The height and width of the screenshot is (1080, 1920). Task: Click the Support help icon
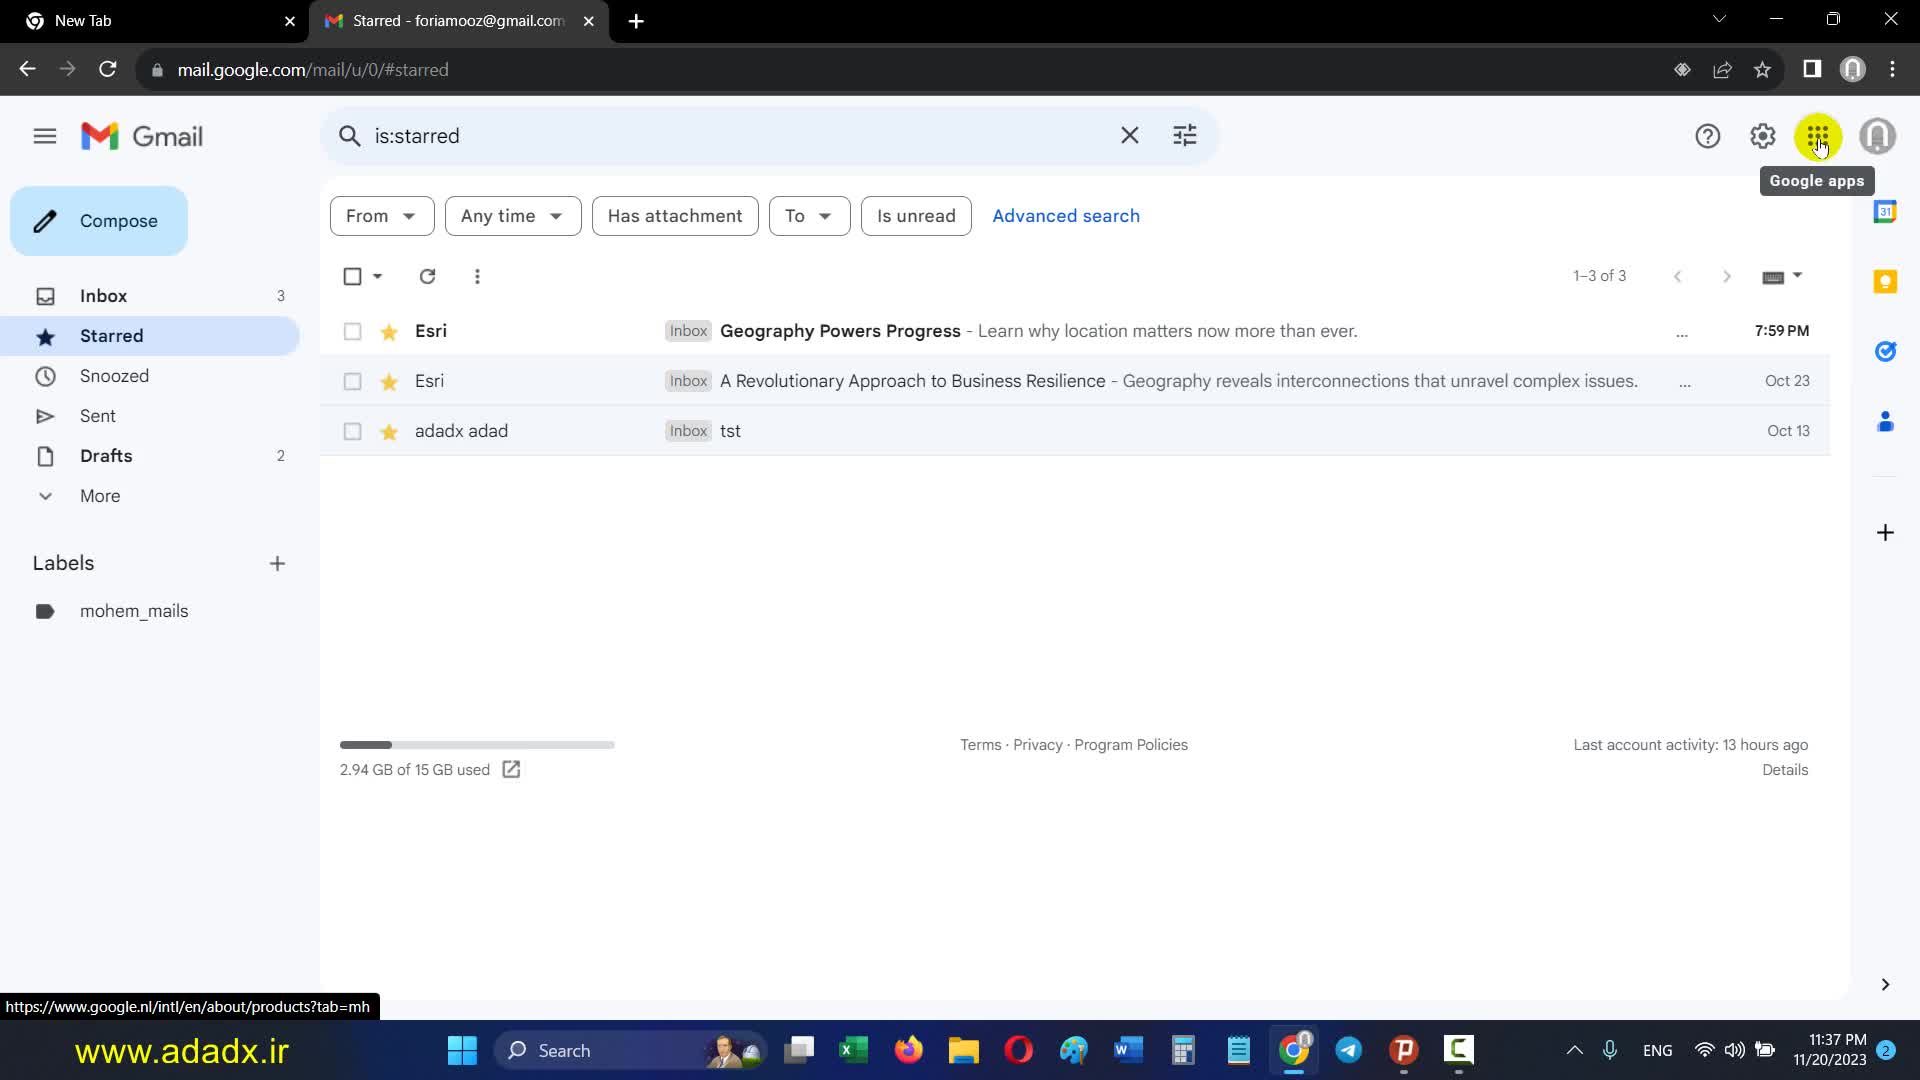[1707, 136]
